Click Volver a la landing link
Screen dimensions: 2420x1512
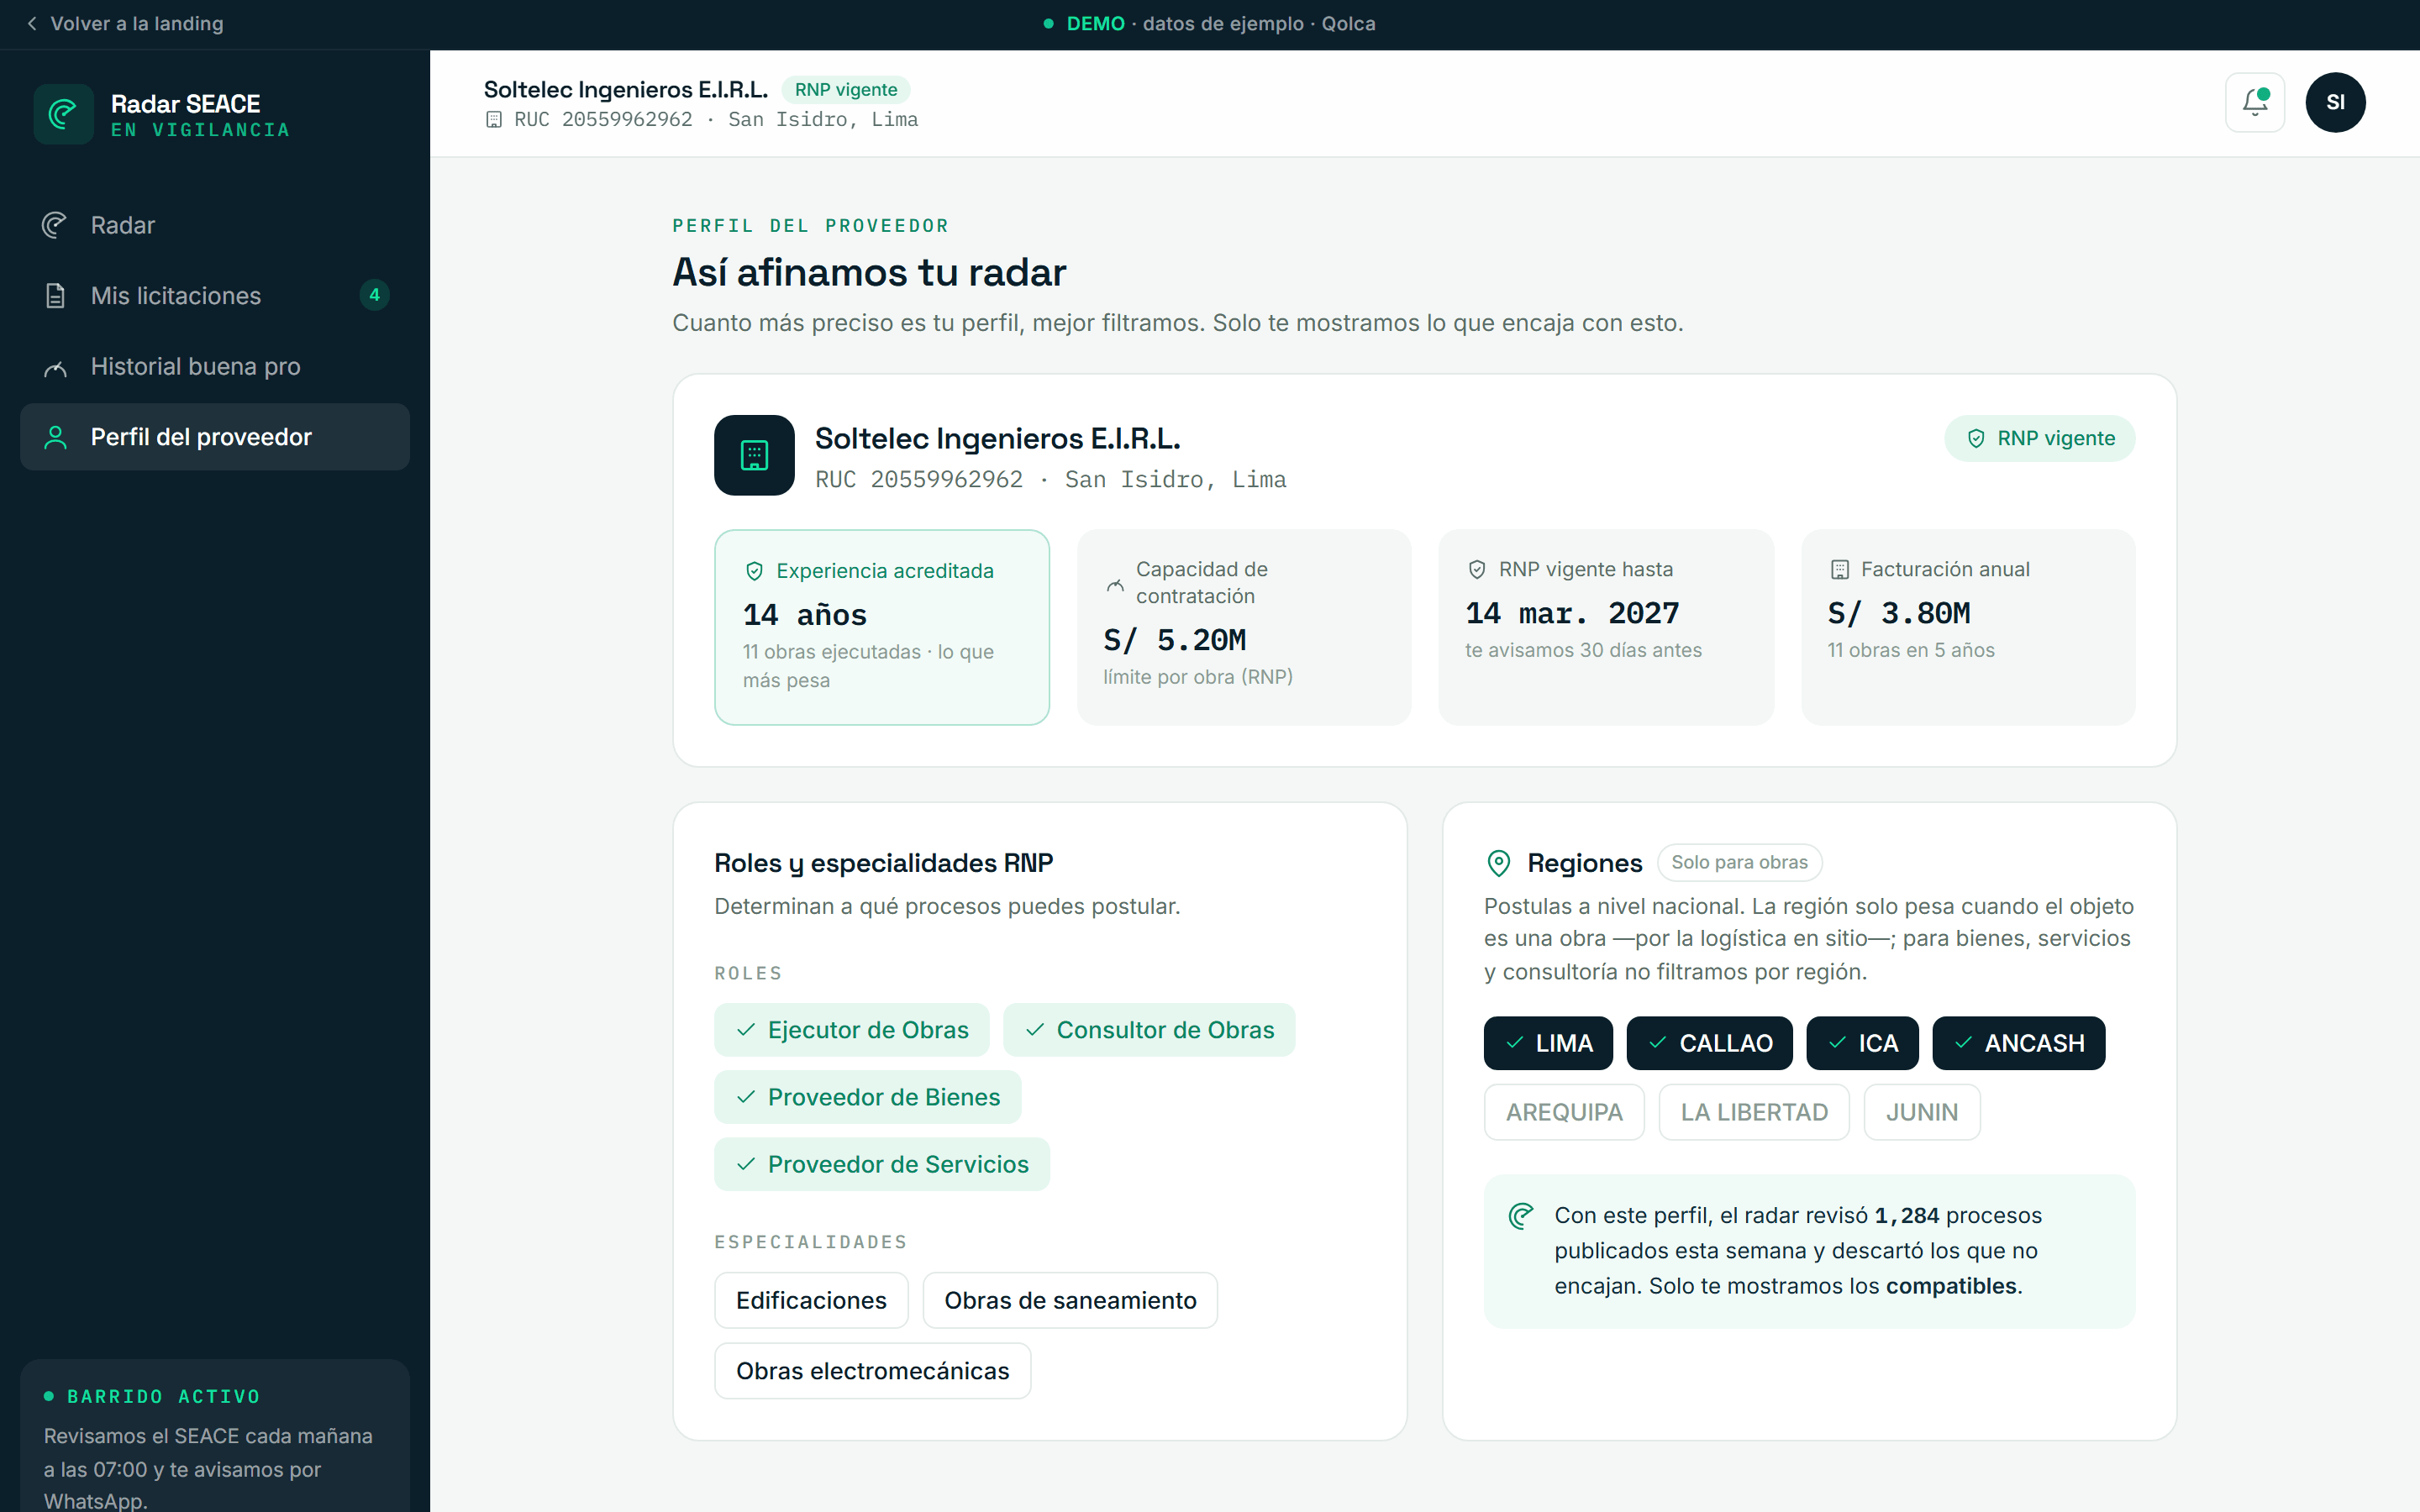[125, 23]
